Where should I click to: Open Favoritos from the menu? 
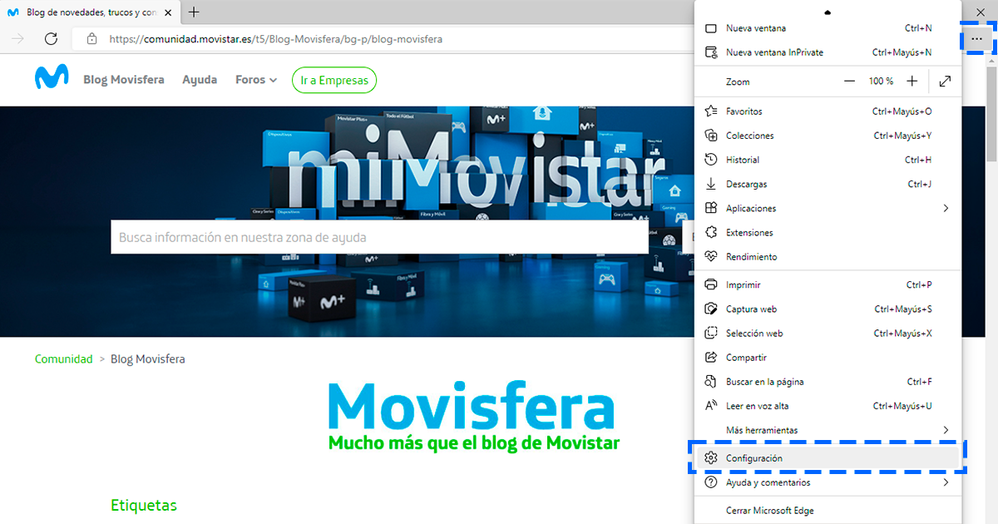pyautogui.click(x=744, y=111)
